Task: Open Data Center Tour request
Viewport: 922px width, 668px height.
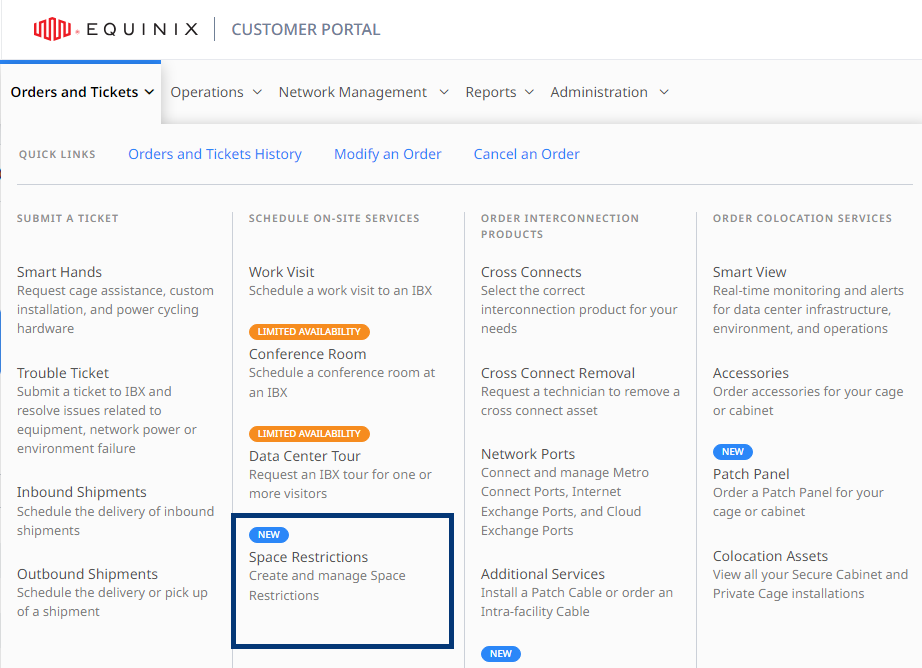Action: click(x=305, y=456)
